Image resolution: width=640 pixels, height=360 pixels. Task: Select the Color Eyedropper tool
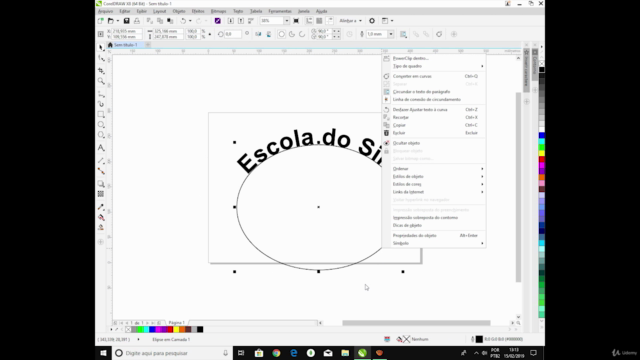coord(101,207)
